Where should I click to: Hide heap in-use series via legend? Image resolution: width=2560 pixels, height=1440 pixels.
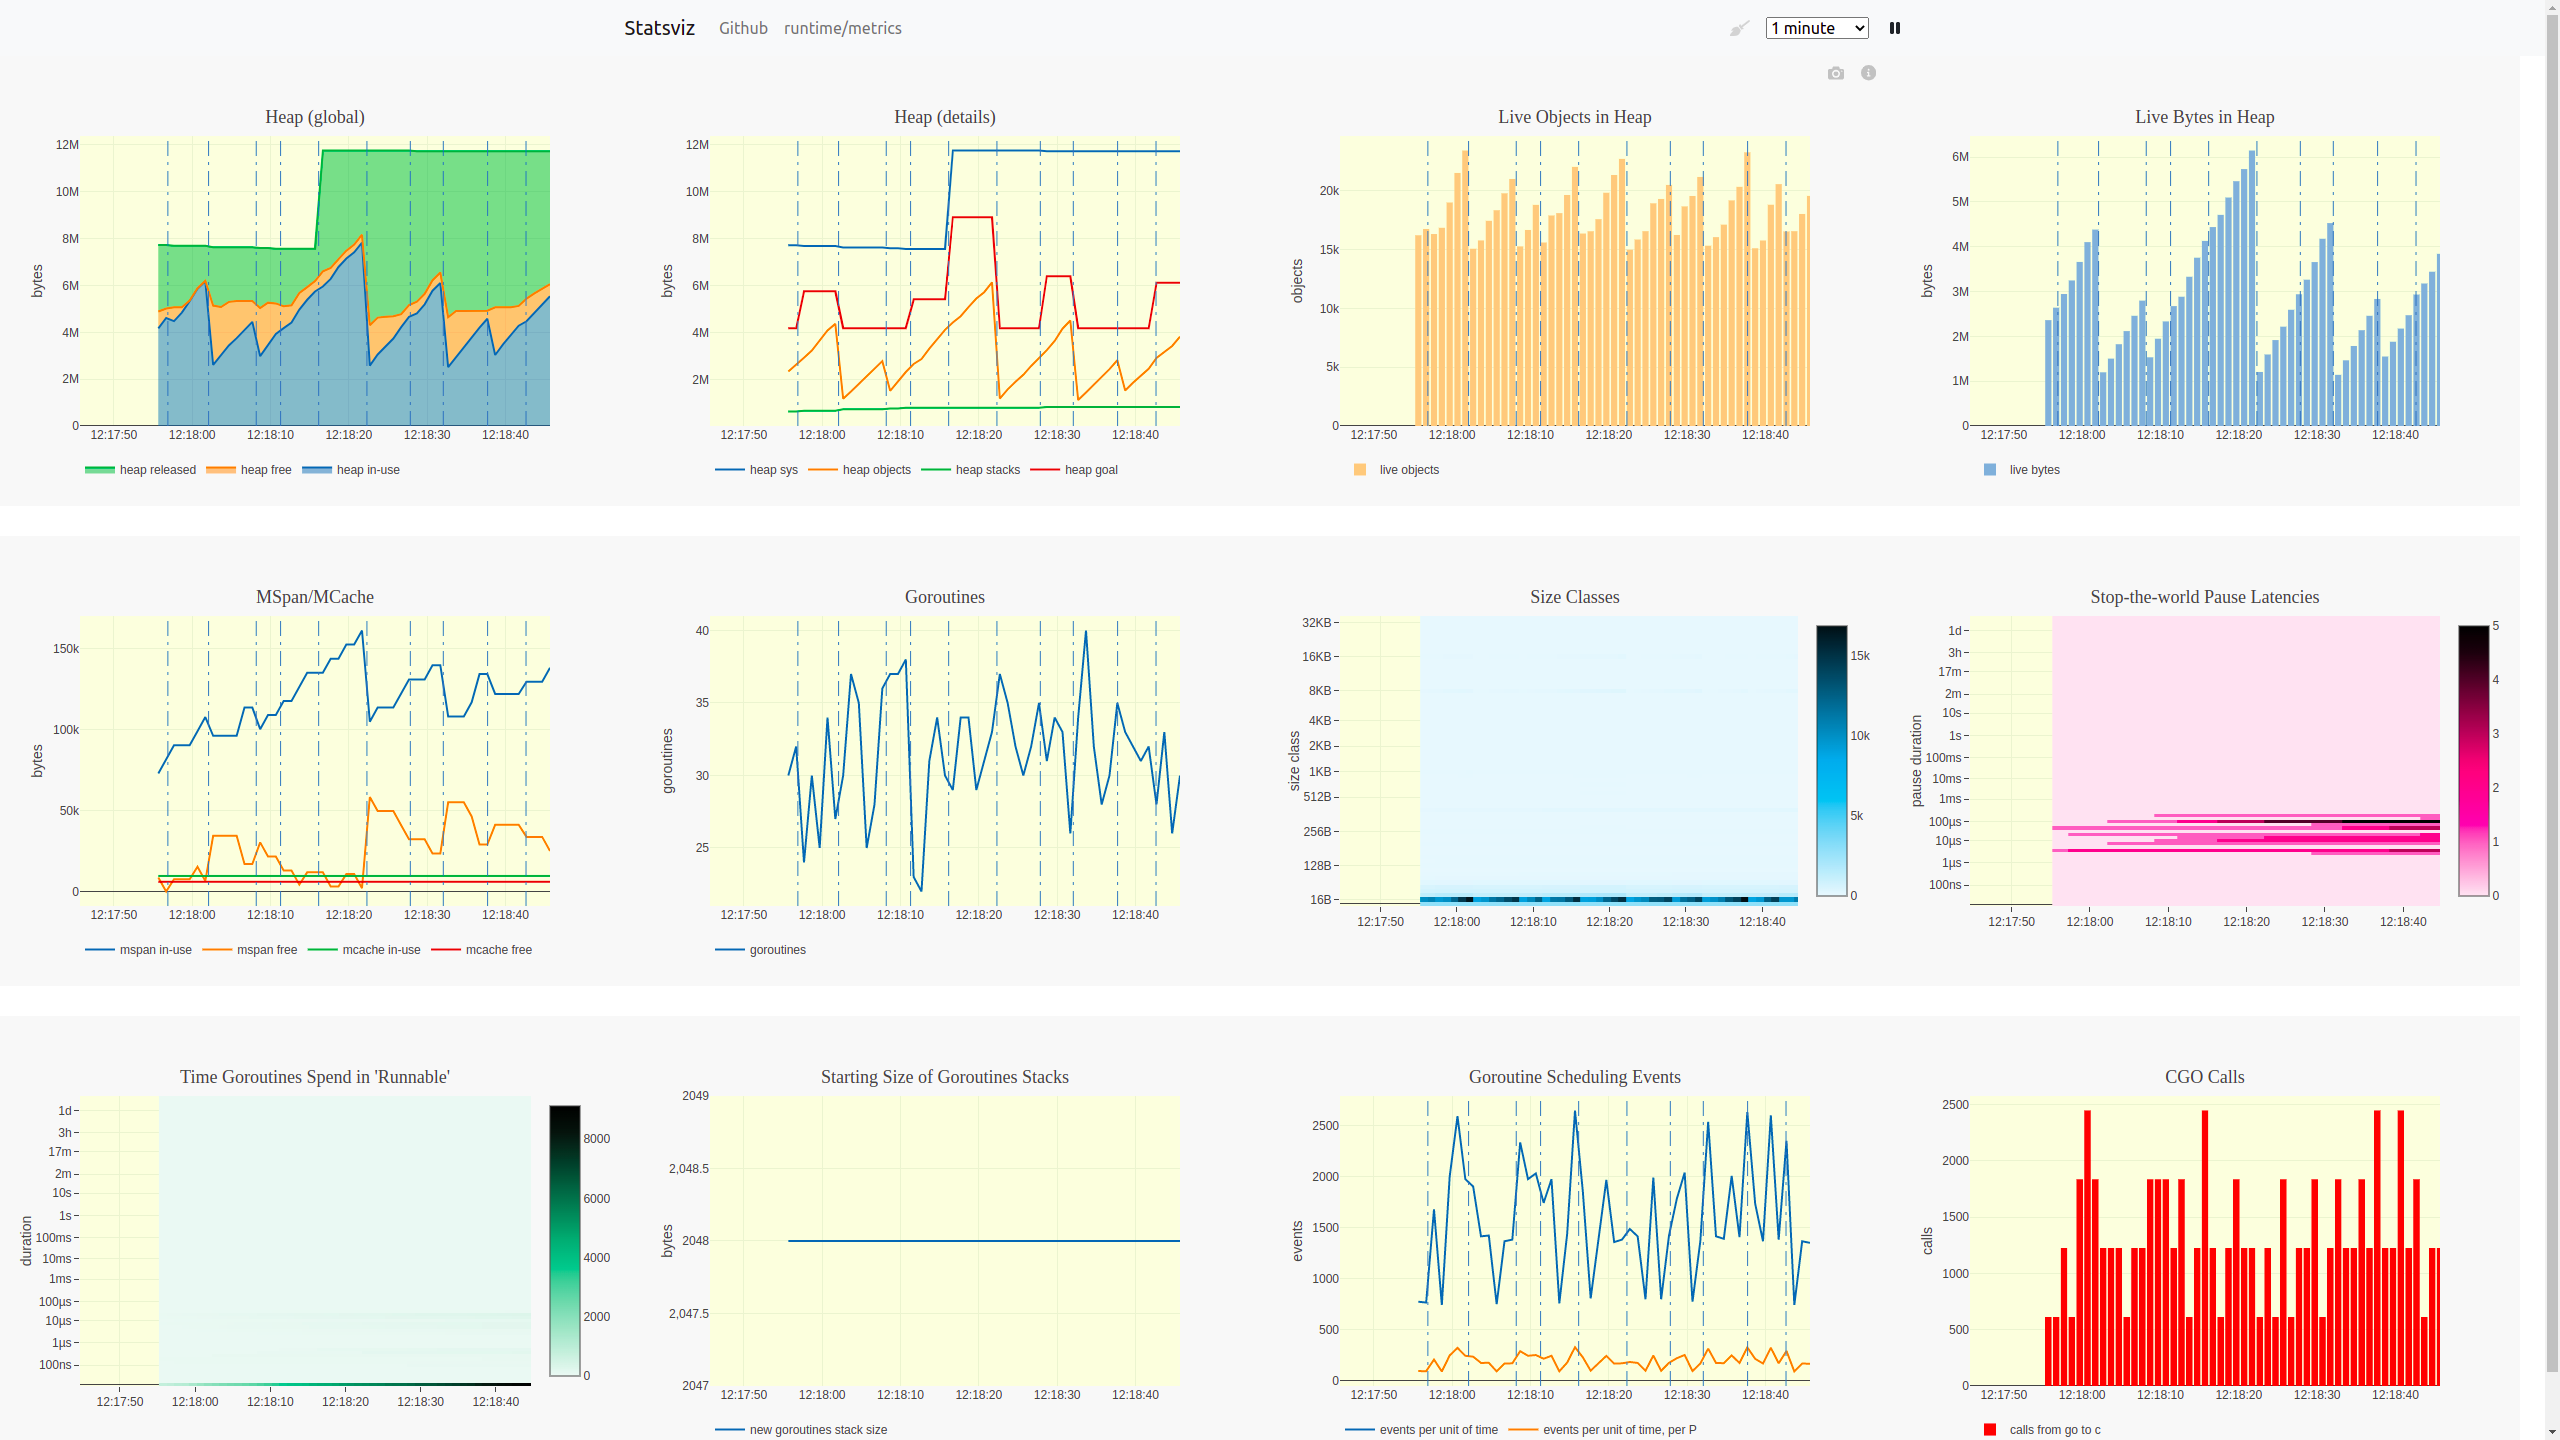(367, 470)
